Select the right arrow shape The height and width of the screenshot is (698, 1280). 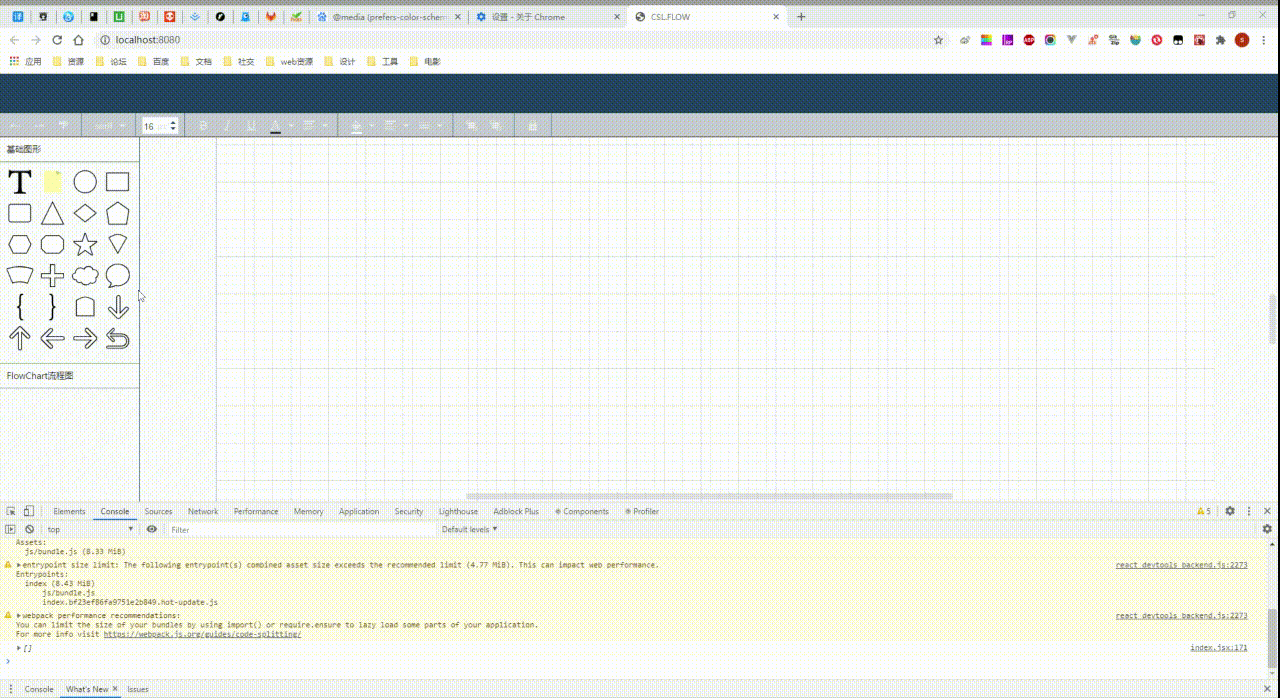click(85, 338)
